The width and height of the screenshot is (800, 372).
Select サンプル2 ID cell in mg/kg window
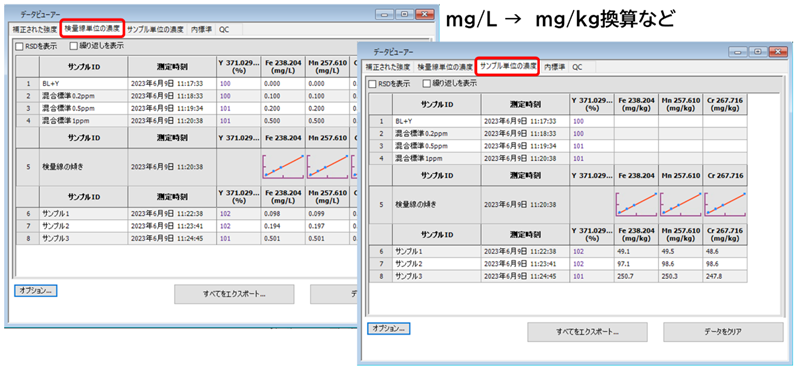pyautogui.click(x=436, y=264)
